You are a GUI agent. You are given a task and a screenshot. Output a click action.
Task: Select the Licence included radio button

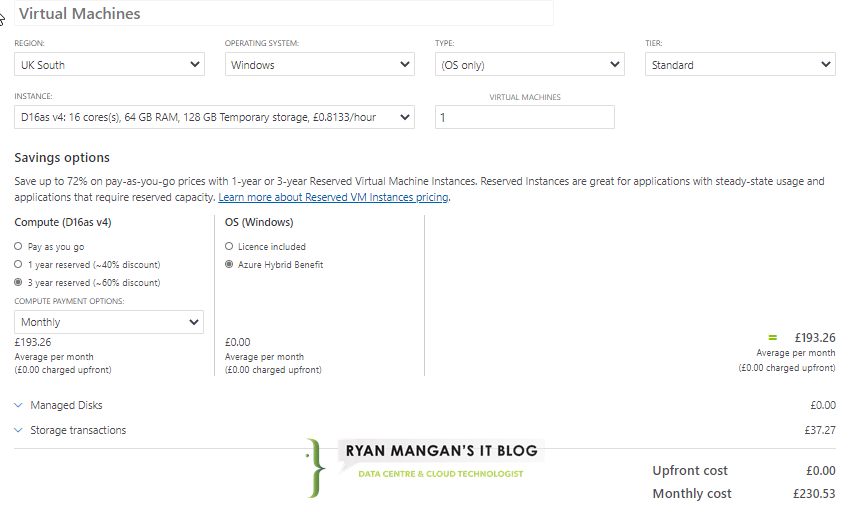pyautogui.click(x=229, y=246)
